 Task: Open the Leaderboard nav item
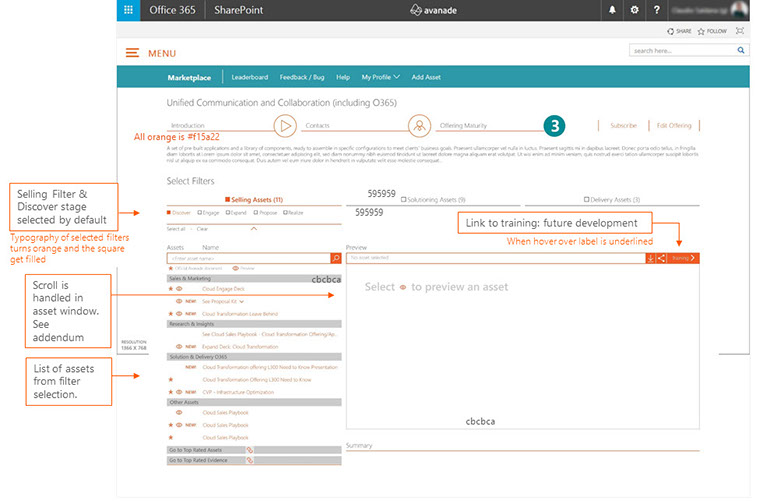tap(249, 77)
